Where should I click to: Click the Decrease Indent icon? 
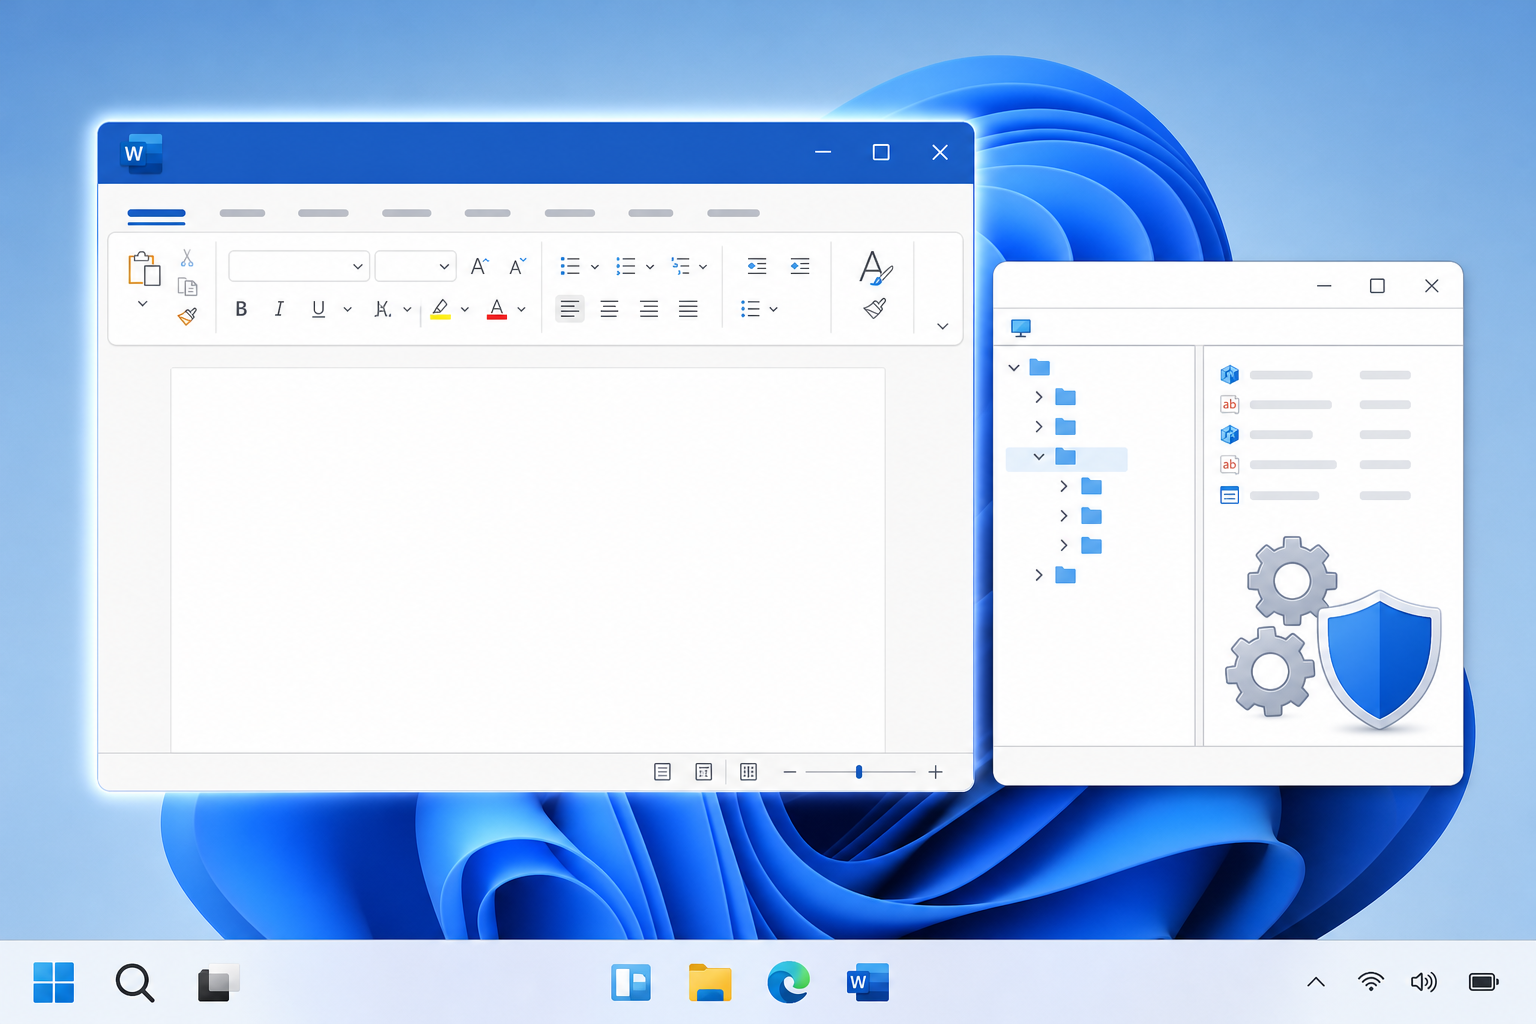757,266
